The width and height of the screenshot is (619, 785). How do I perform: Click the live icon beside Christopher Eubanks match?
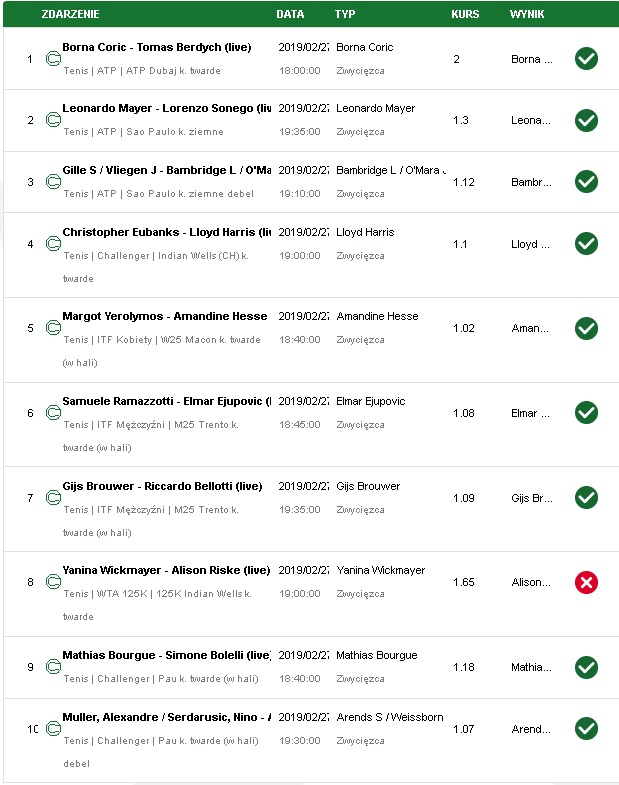pos(53,244)
